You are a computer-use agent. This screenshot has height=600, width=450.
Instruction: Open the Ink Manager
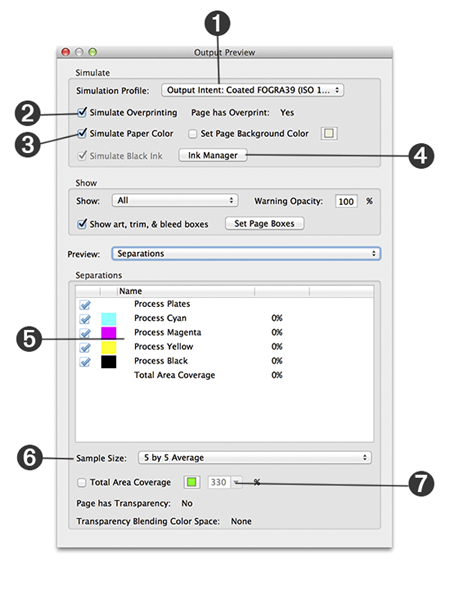(x=213, y=155)
